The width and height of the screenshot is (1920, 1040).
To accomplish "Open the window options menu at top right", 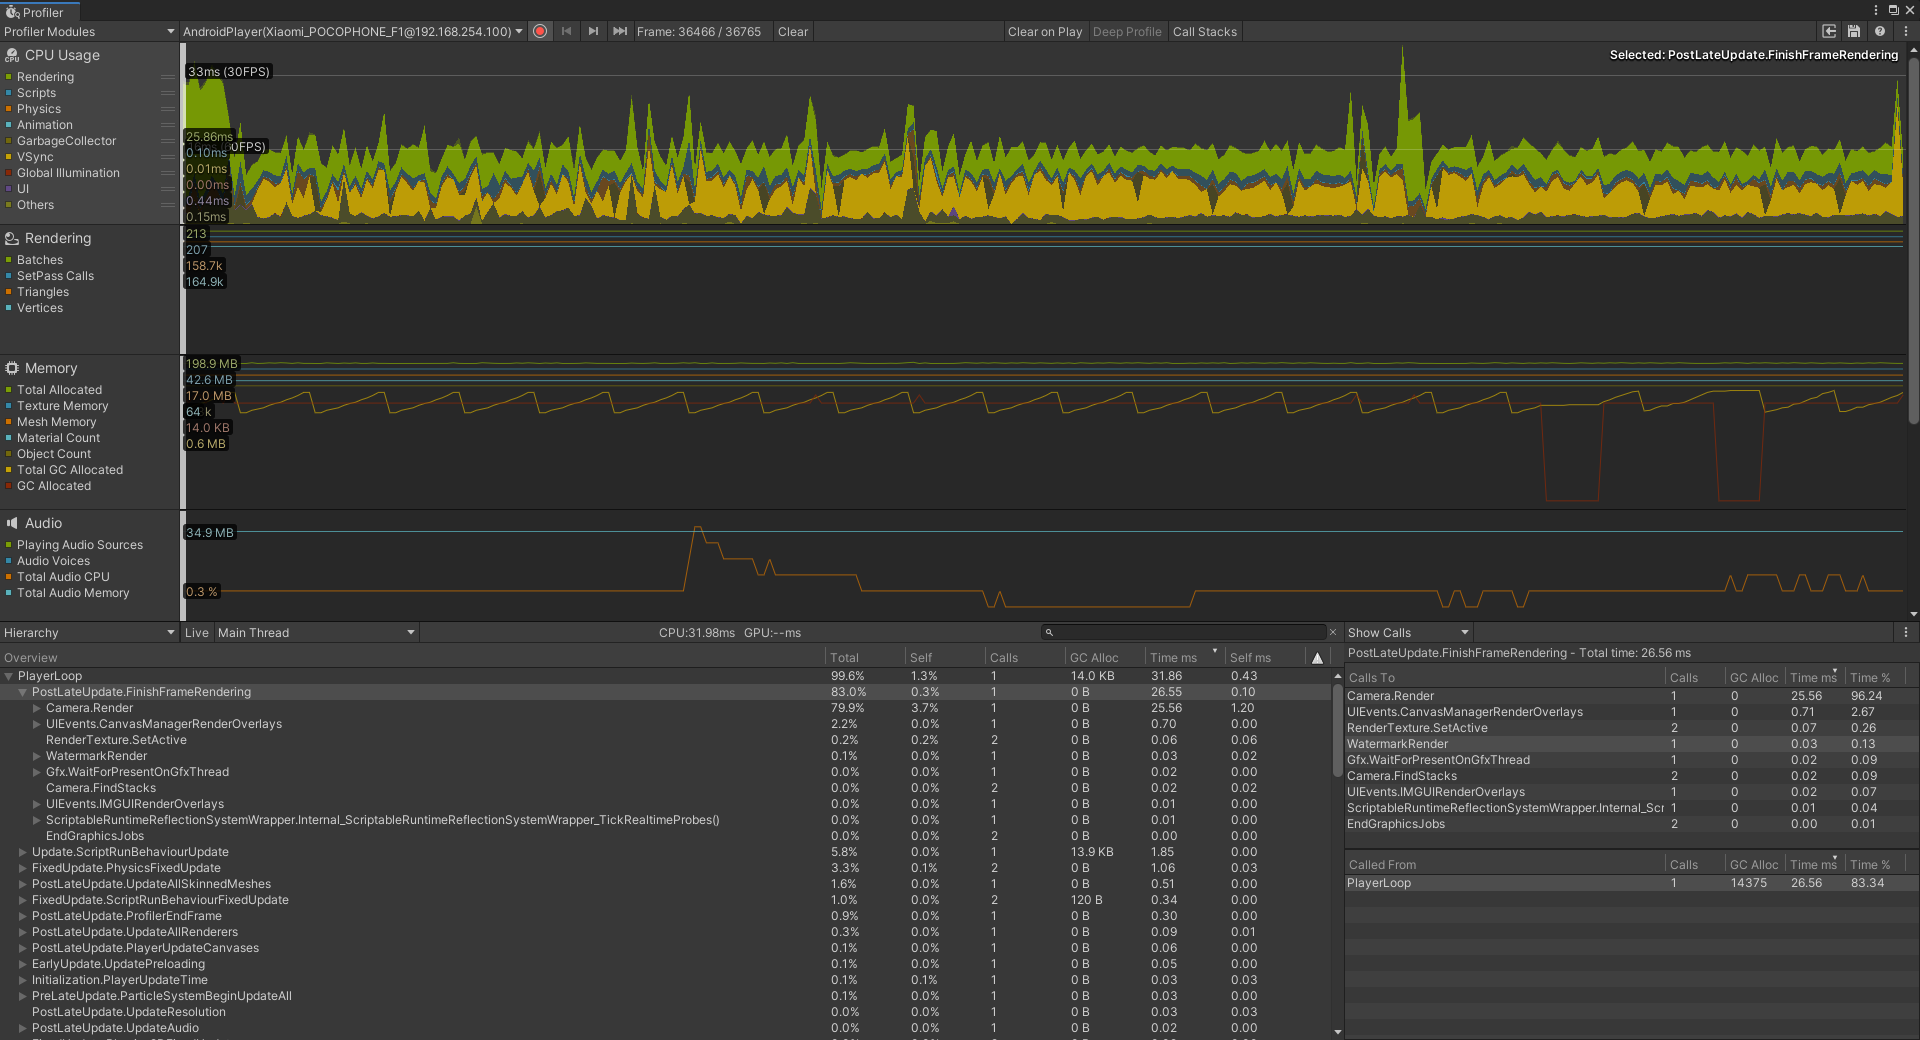I will [1875, 10].
